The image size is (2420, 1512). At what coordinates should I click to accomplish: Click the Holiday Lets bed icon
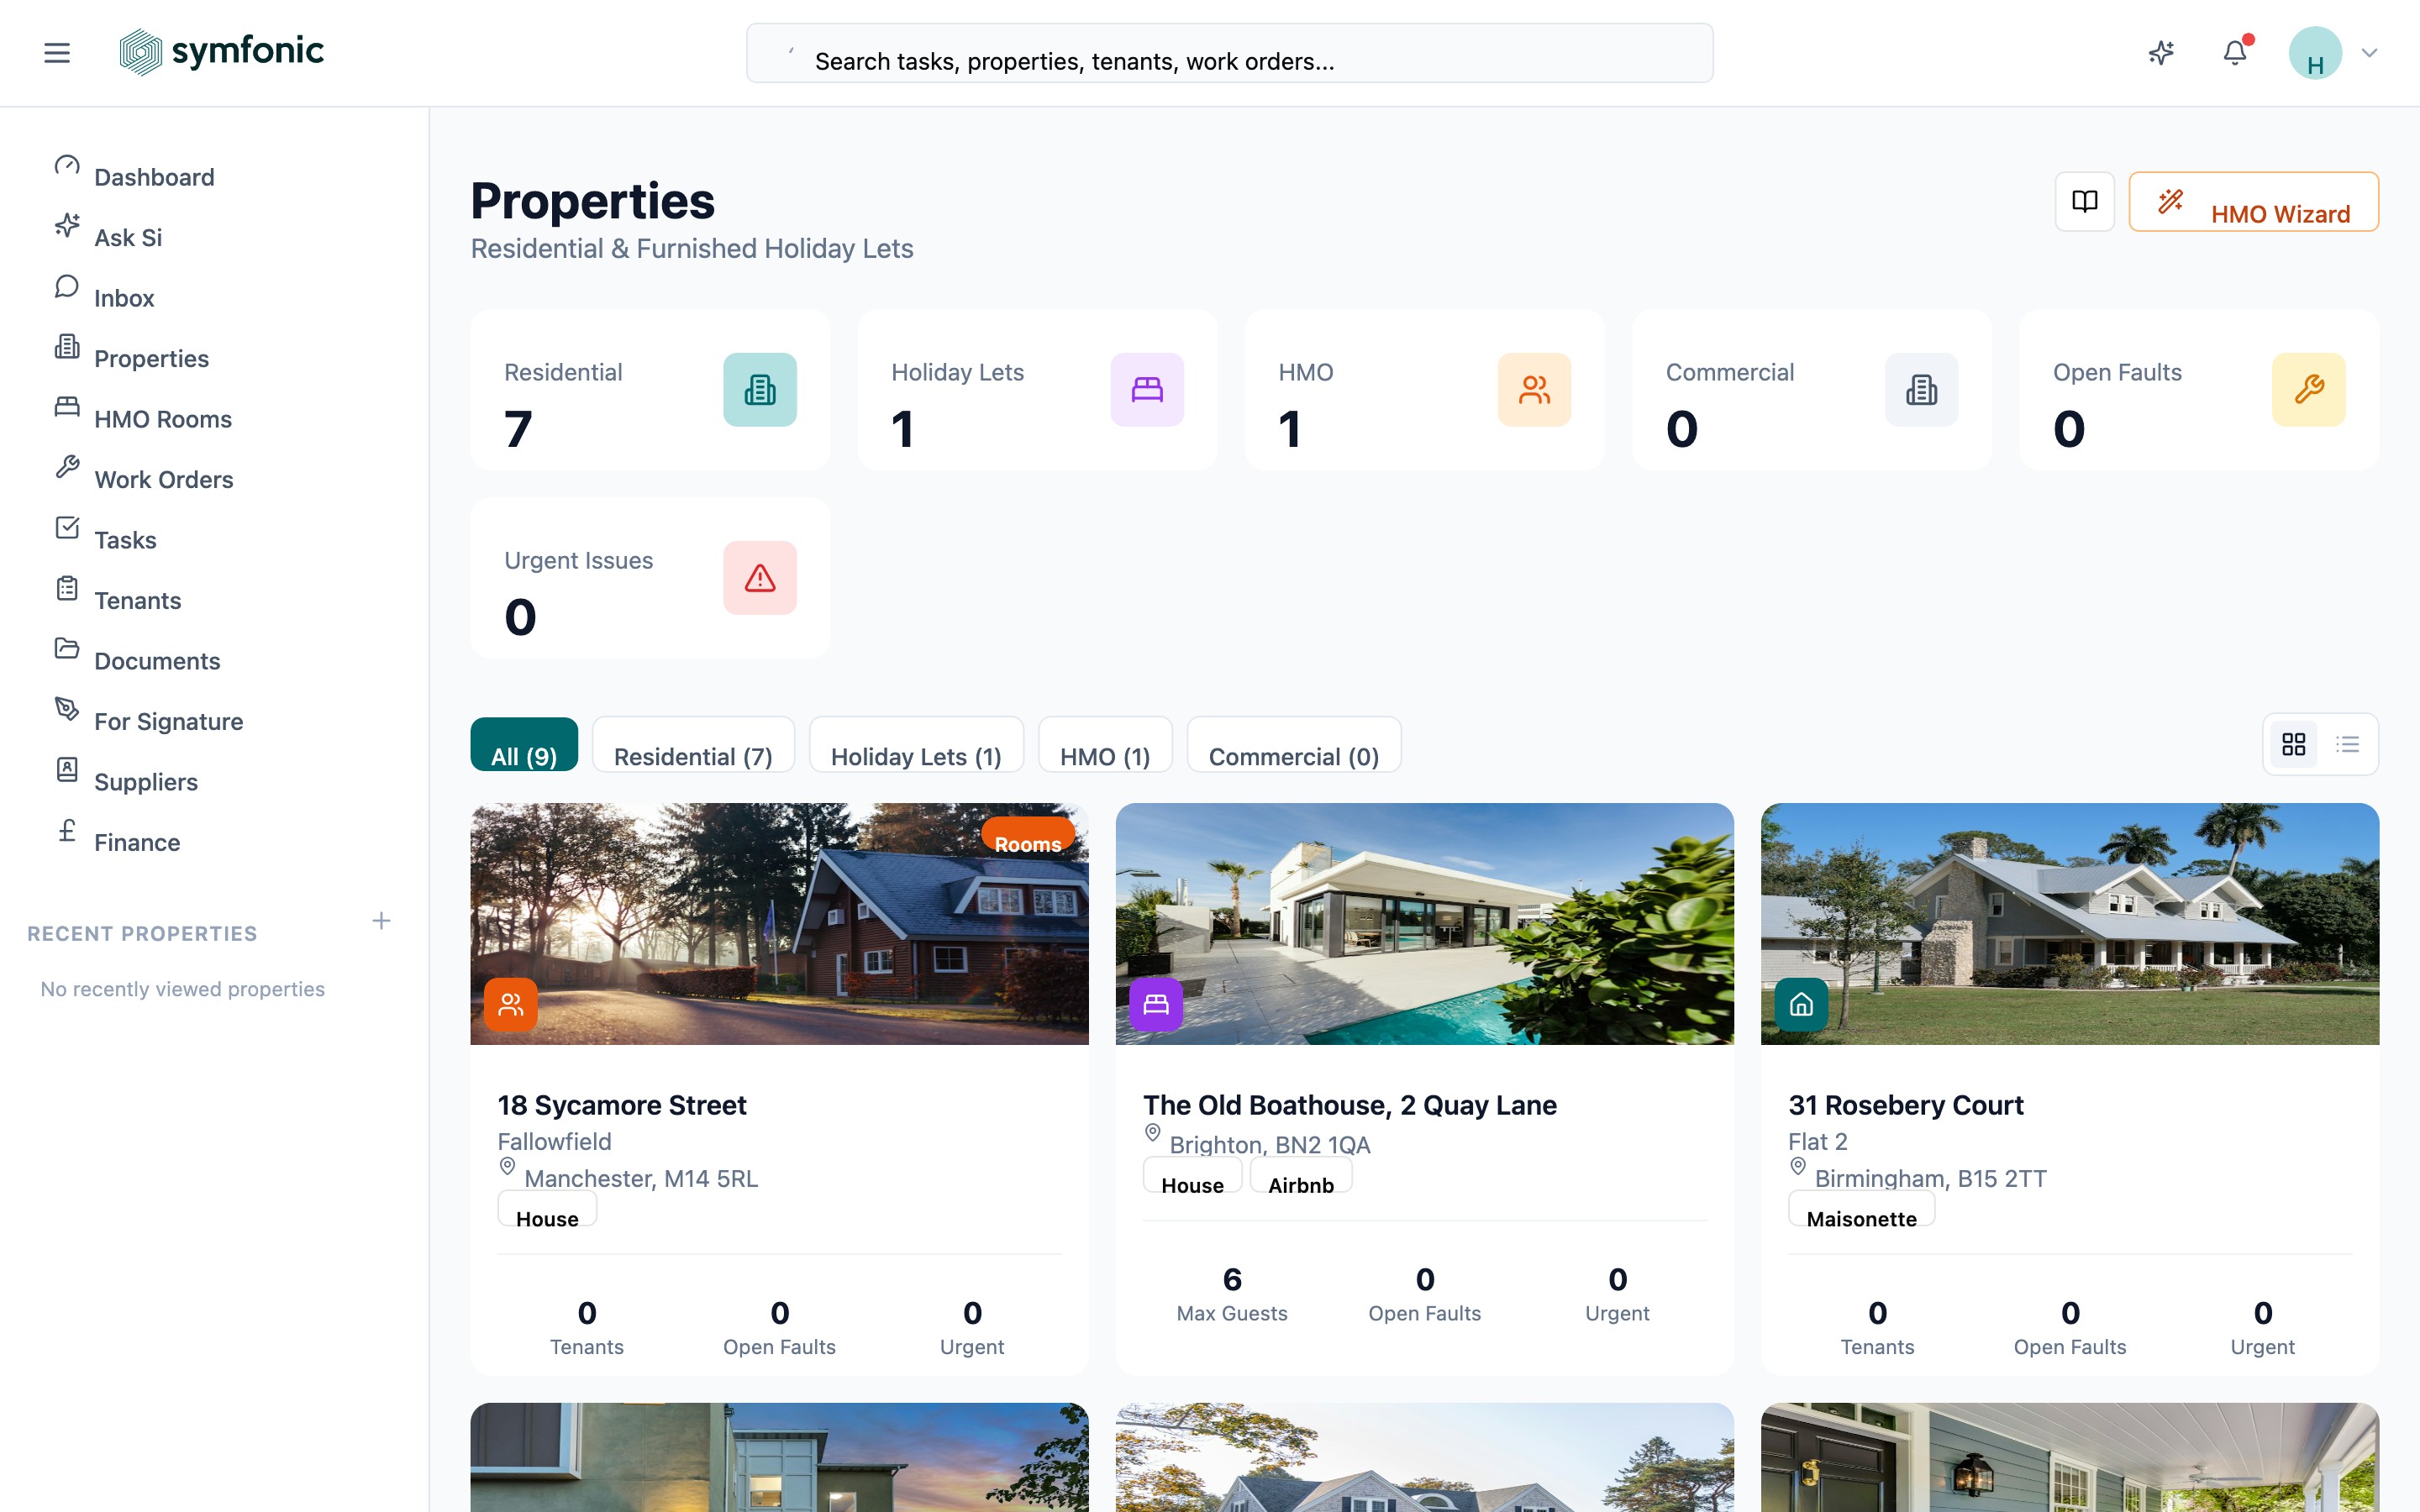coord(1147,390)
